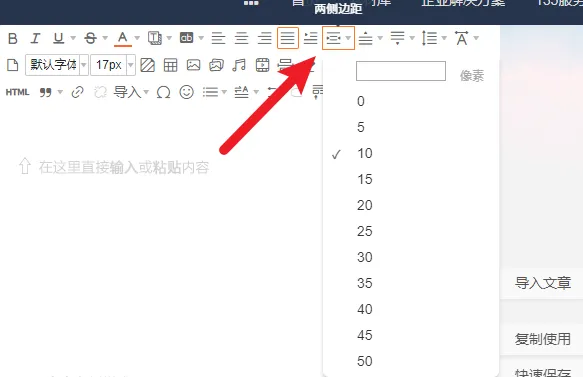Insert a special character omega
The height and width of the screenshot is (377, 583).
(164, 92)
